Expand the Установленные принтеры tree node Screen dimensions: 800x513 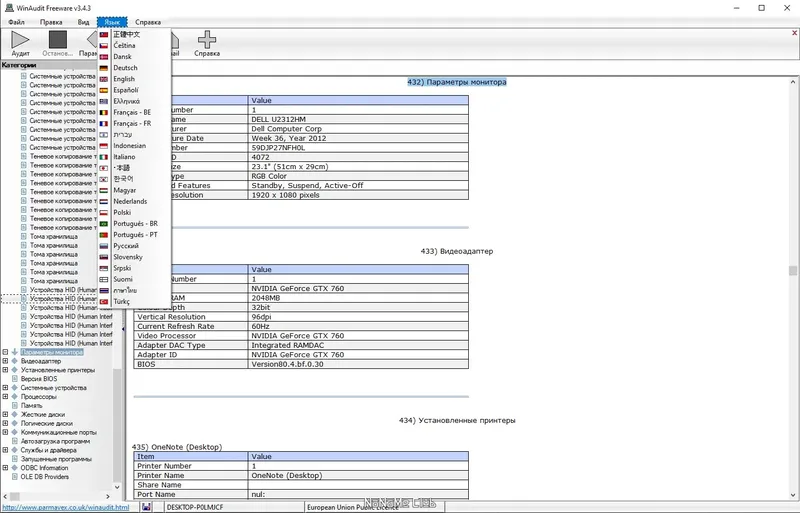pos(6,370)
